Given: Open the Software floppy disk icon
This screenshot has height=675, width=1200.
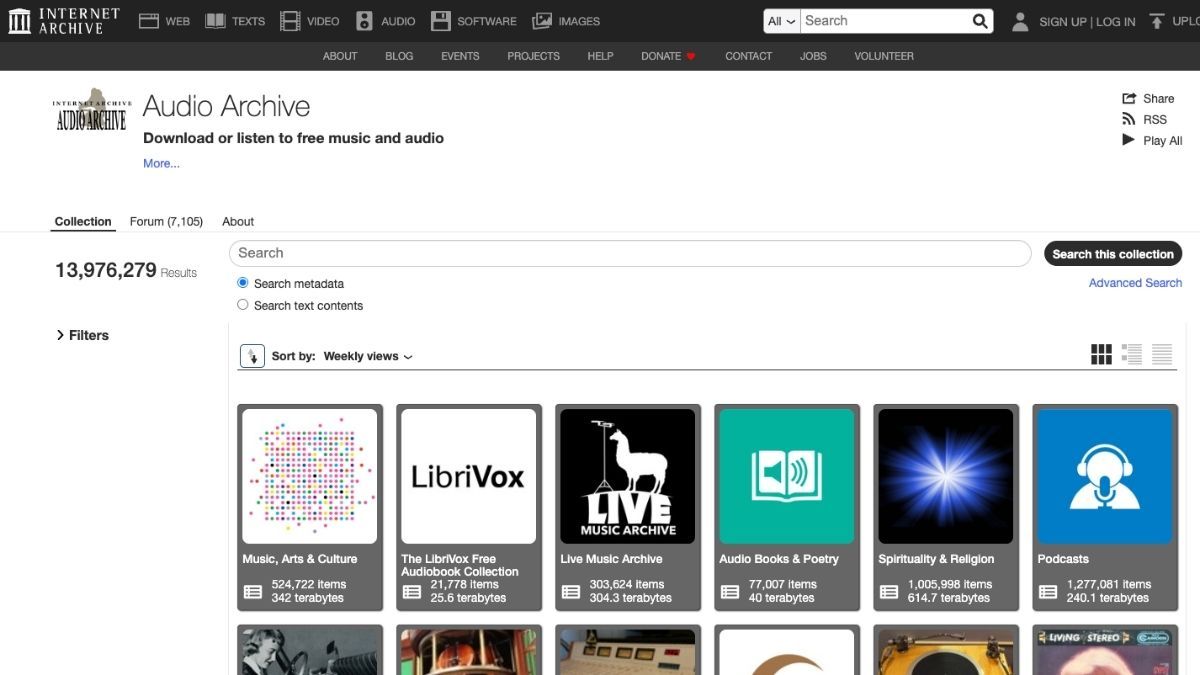Looking at the screenshot, I should coord(440,21).
